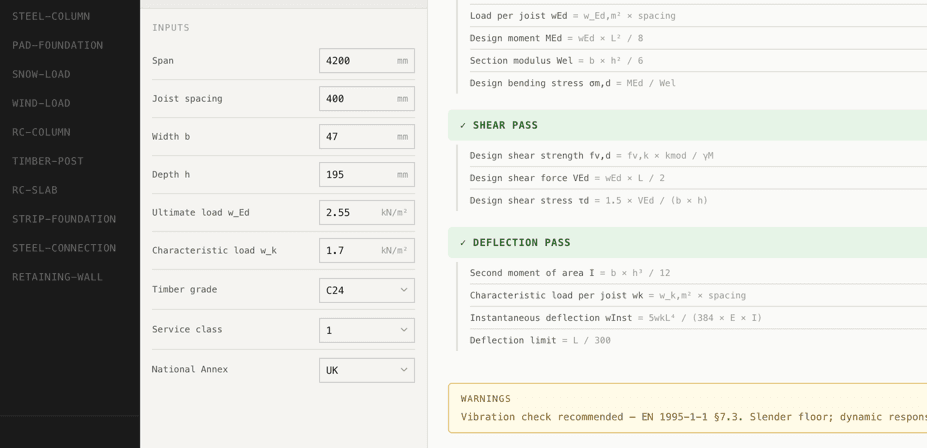Viewport: 927px width, 448px height.
Task: Open the Timber grade dropdown
Action: 367,290
